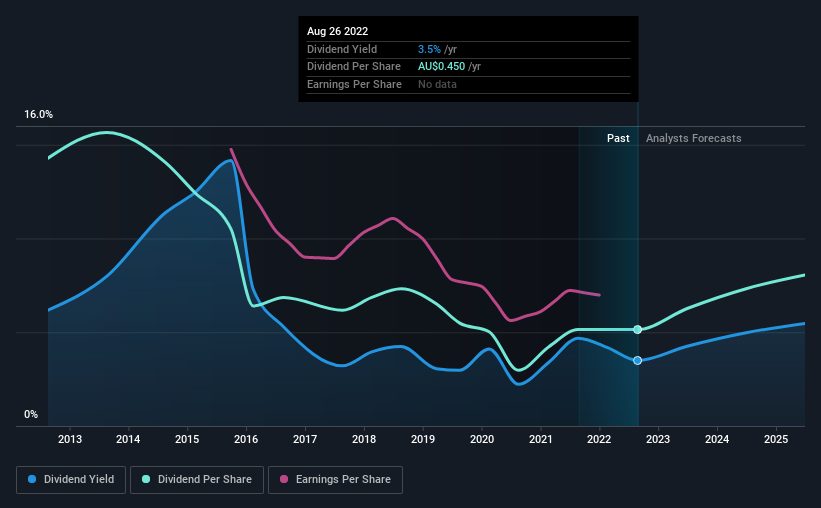Click the 2013 x-axis label

[70, 439]
